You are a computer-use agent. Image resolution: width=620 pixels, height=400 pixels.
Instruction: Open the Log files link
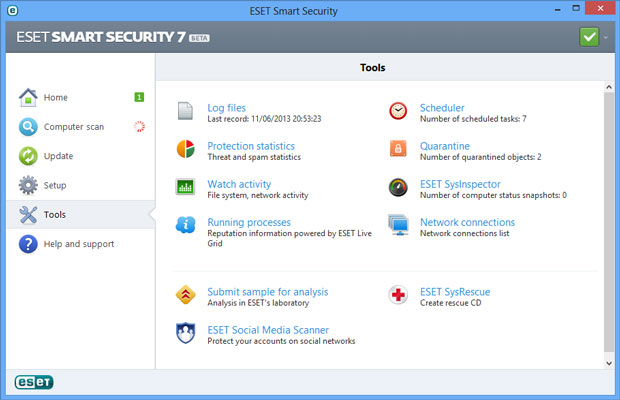227,108
